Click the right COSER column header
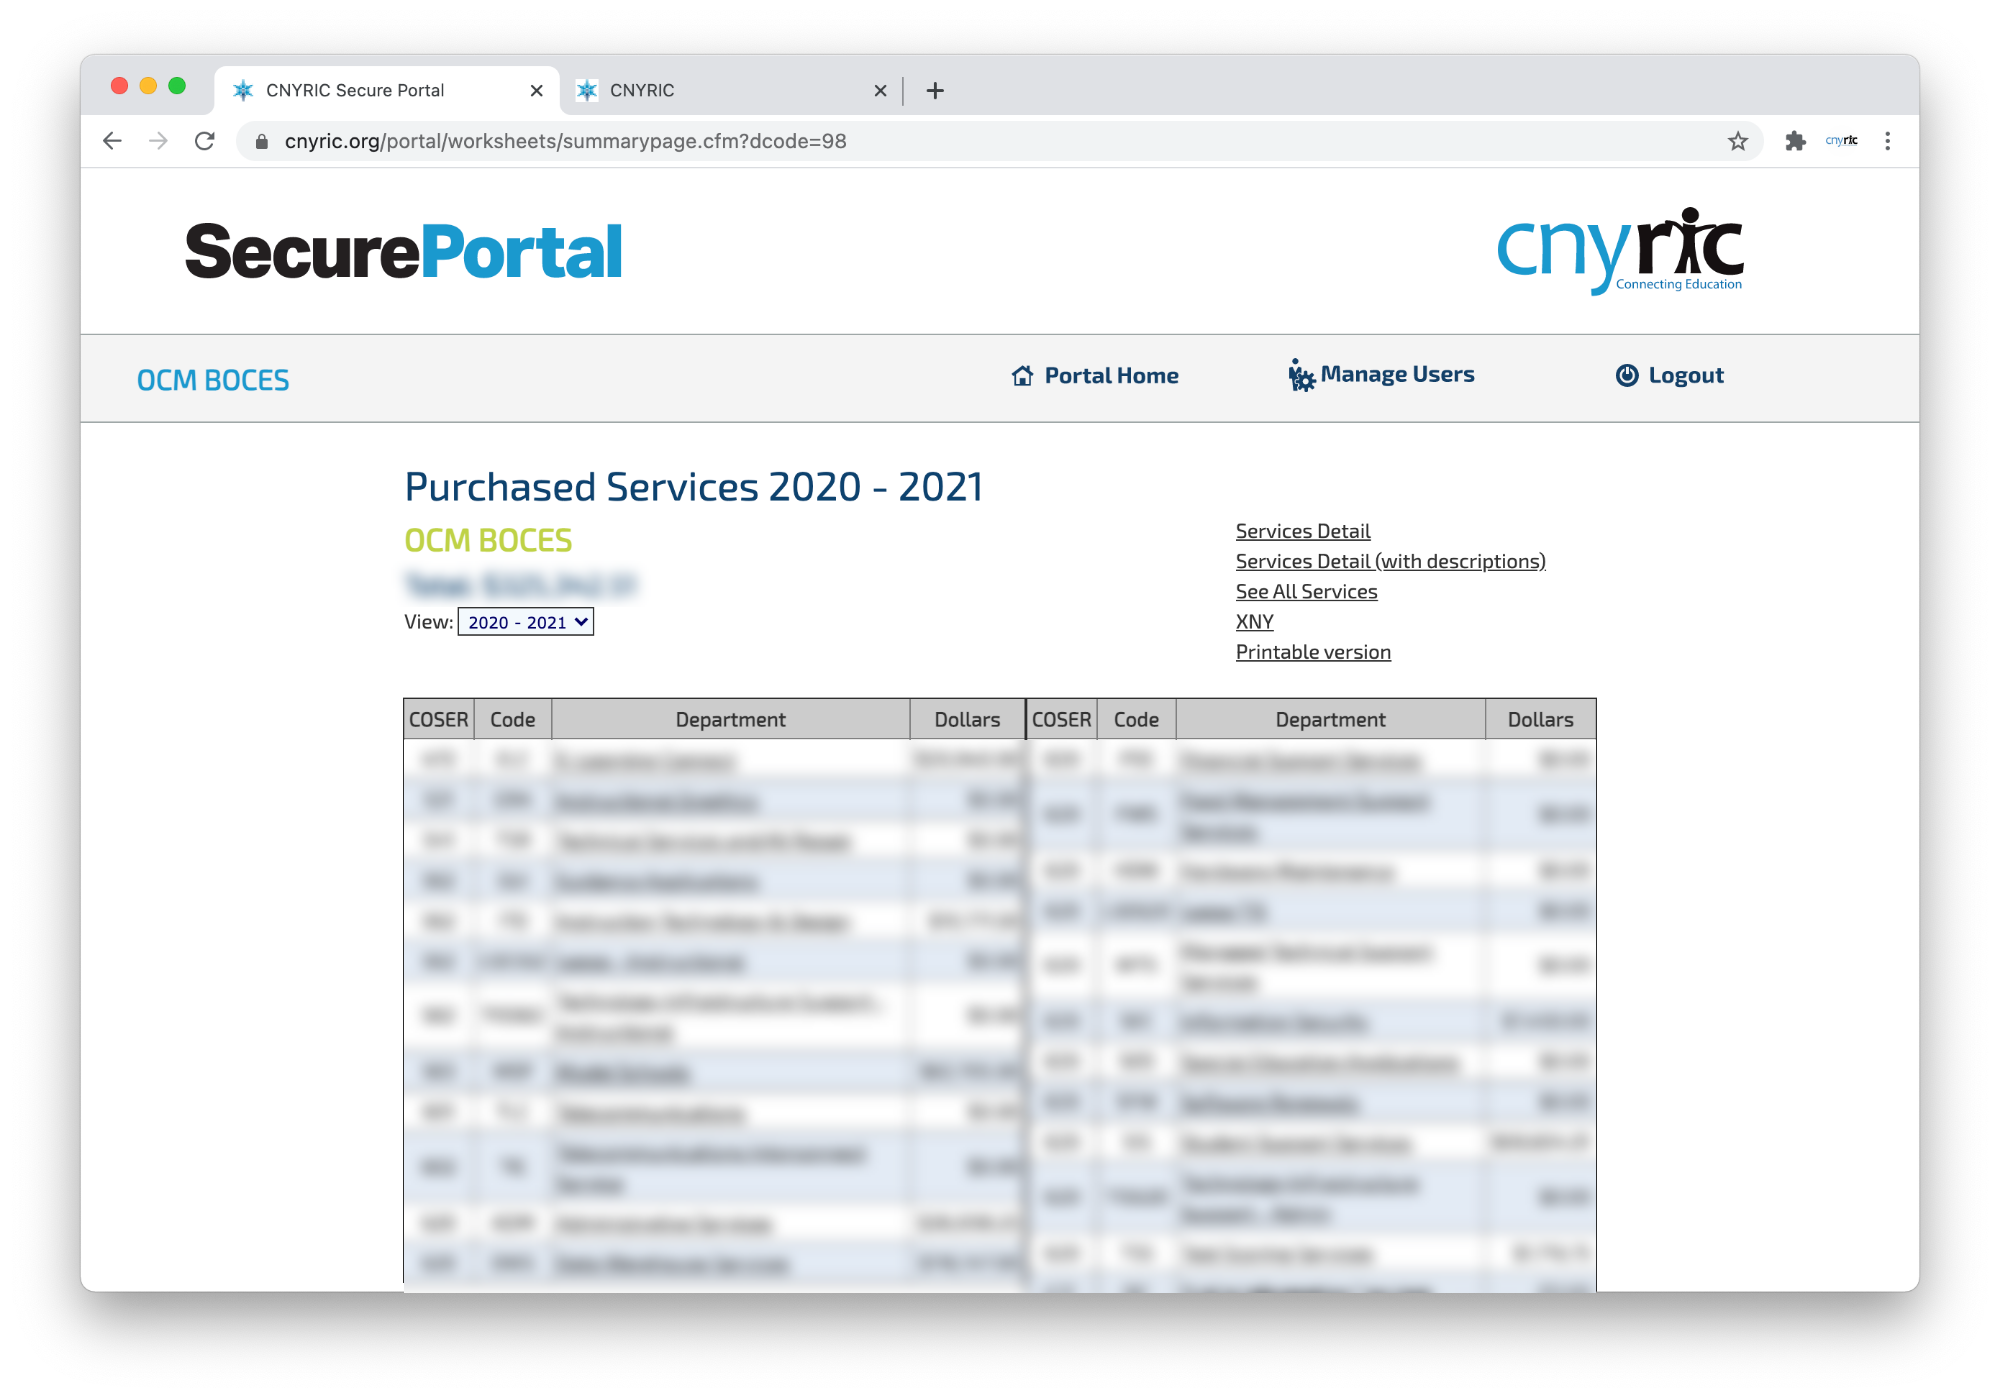The width and height of the screenshot is (2000, 1398). (x=1062, y=719)
